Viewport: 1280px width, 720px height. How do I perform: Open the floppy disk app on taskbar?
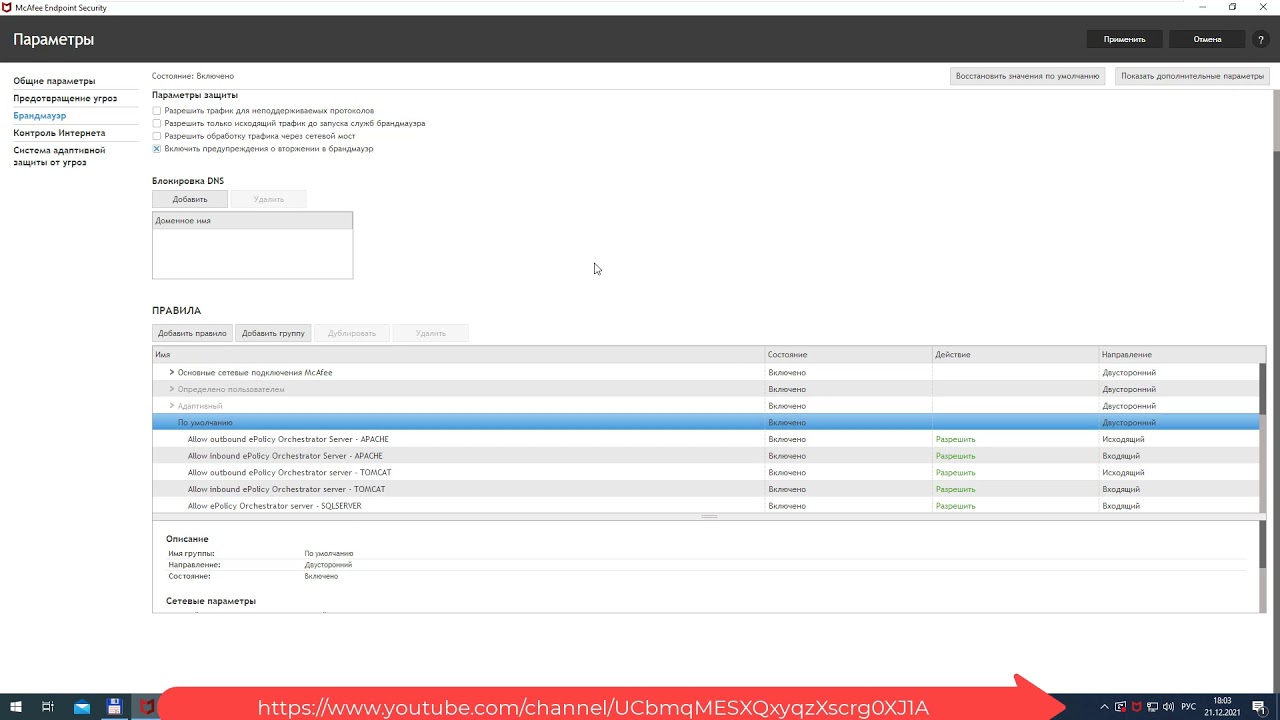pyautogui.click(x=114, y=707)
